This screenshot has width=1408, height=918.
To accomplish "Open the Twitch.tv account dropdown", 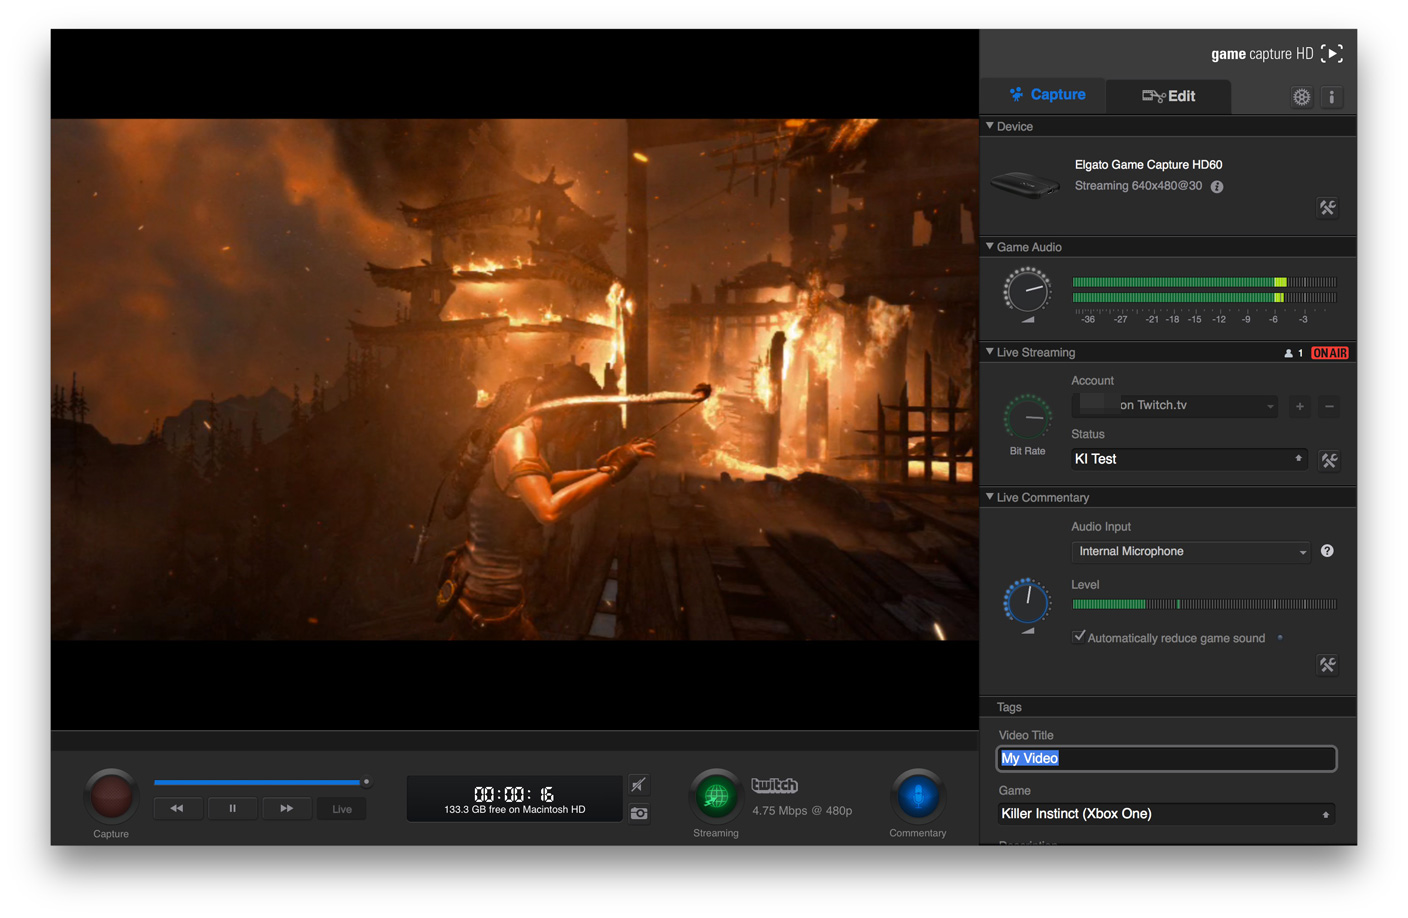I will pyautogui.click(x=1175, y=406).
